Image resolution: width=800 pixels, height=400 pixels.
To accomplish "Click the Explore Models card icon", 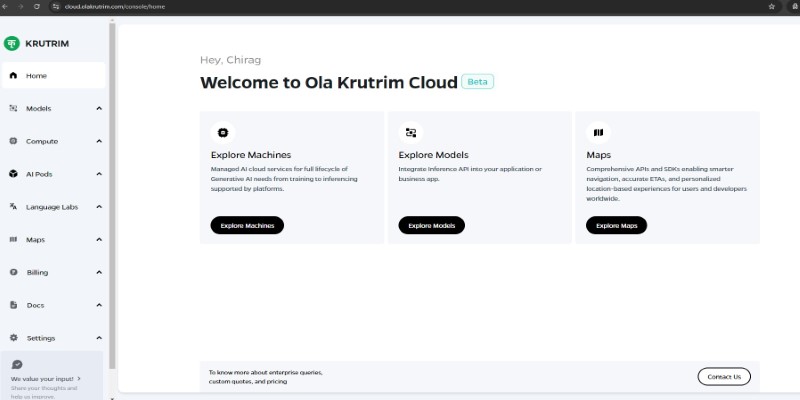I will 411,133.
